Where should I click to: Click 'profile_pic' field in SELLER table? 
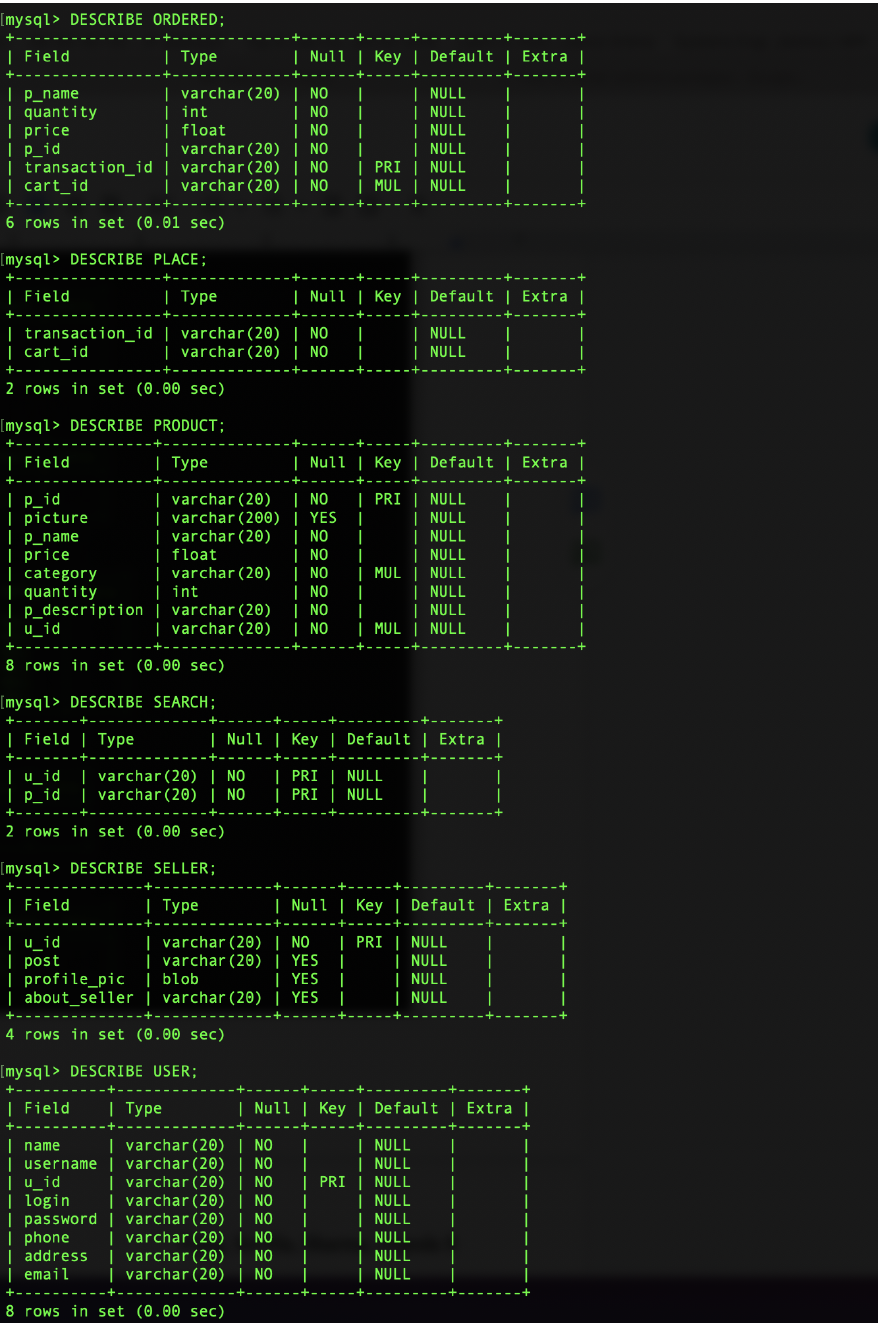tap(74, 979)
